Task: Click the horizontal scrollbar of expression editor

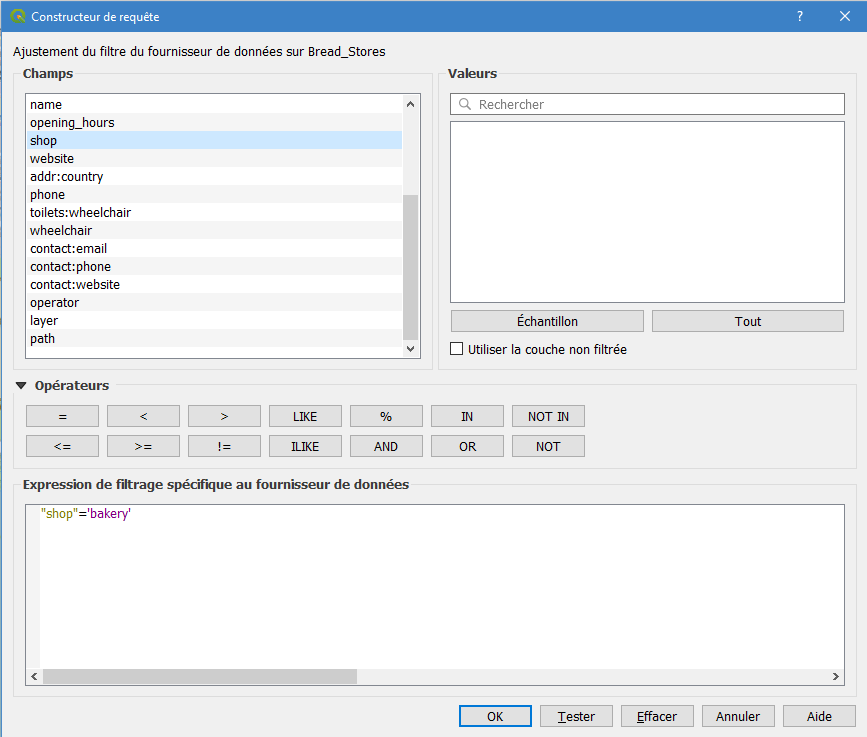Action: pos(200,677)
